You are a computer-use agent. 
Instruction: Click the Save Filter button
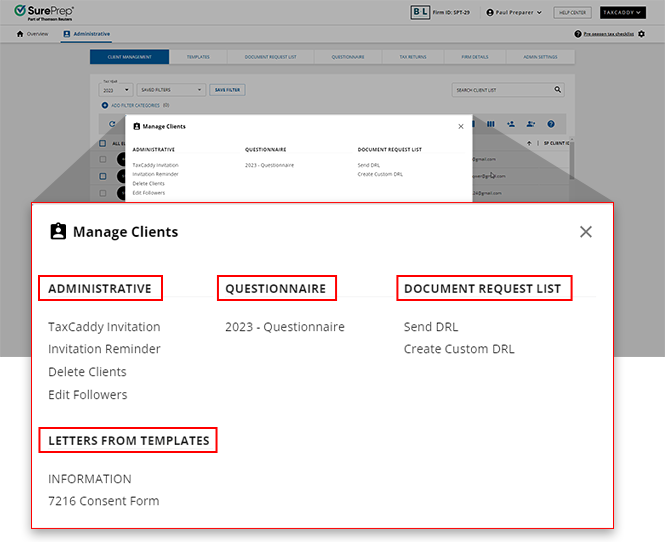click(x=227, y=90)
